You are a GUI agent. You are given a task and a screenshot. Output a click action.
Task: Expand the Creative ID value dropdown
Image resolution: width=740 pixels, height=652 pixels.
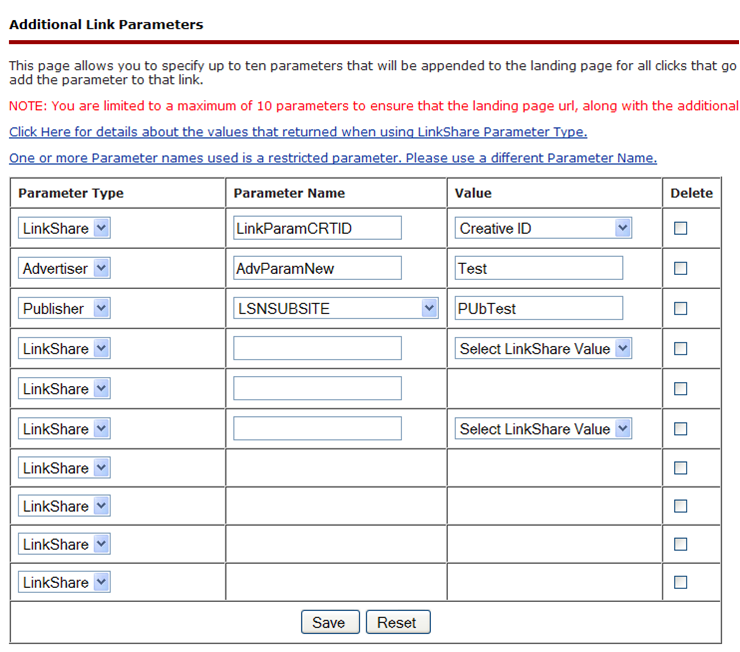543,228
